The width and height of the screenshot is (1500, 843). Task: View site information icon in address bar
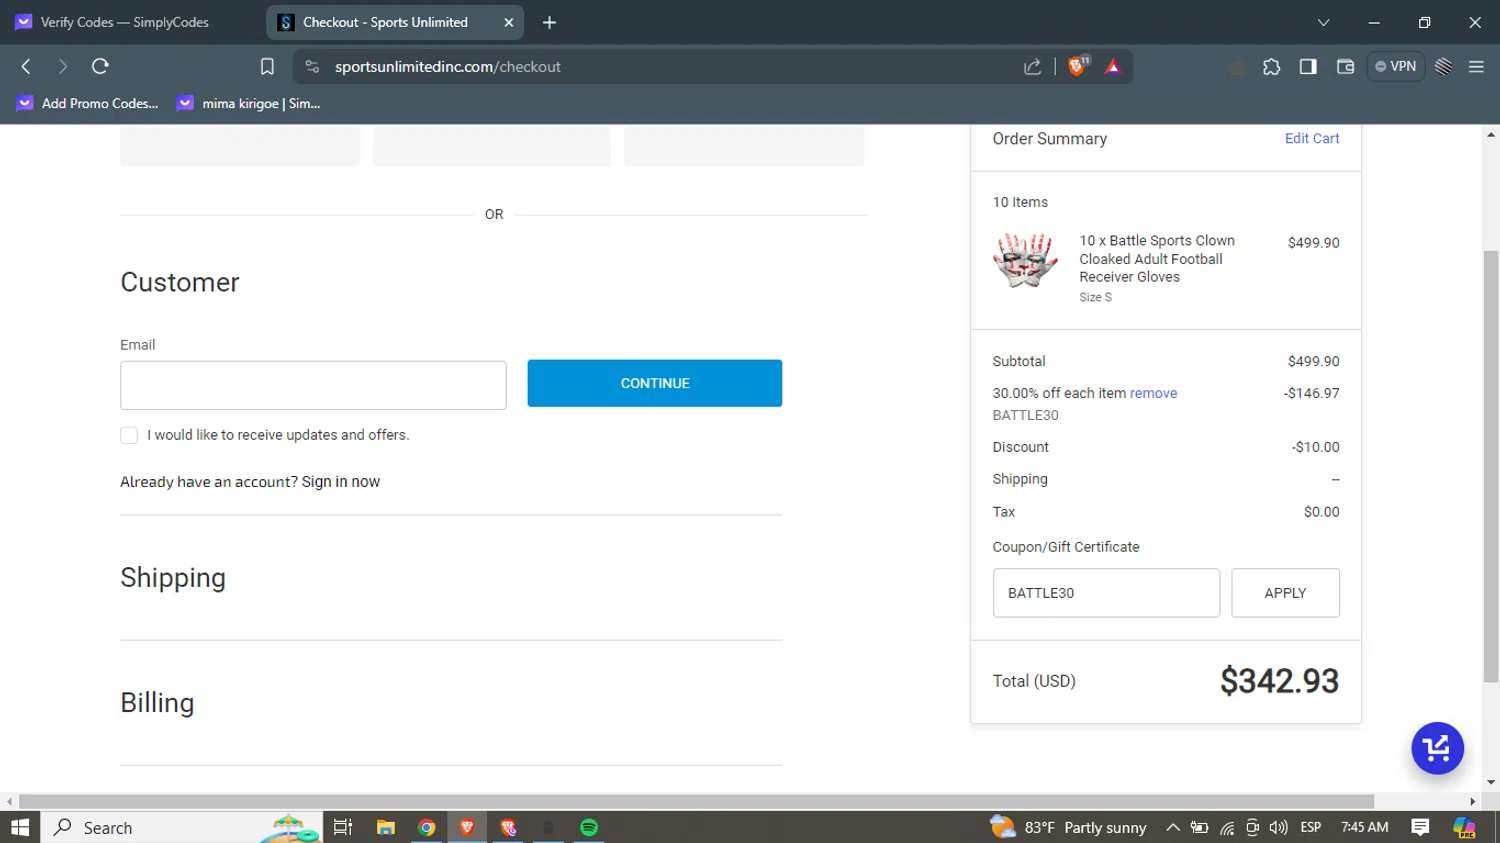pos(312,67)
